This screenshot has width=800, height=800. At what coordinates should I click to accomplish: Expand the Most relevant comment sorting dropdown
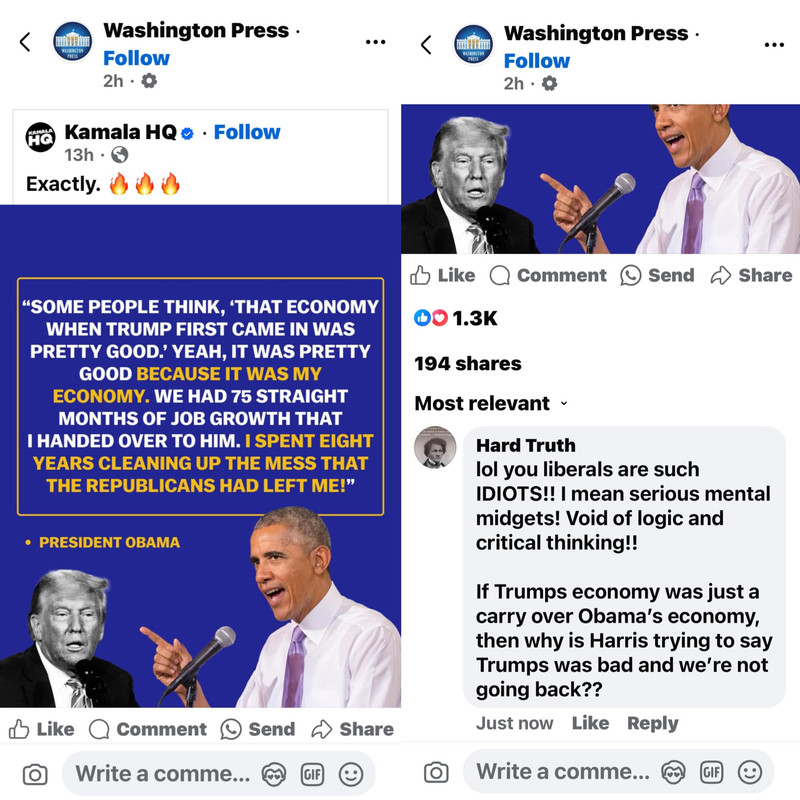(491, 404)
